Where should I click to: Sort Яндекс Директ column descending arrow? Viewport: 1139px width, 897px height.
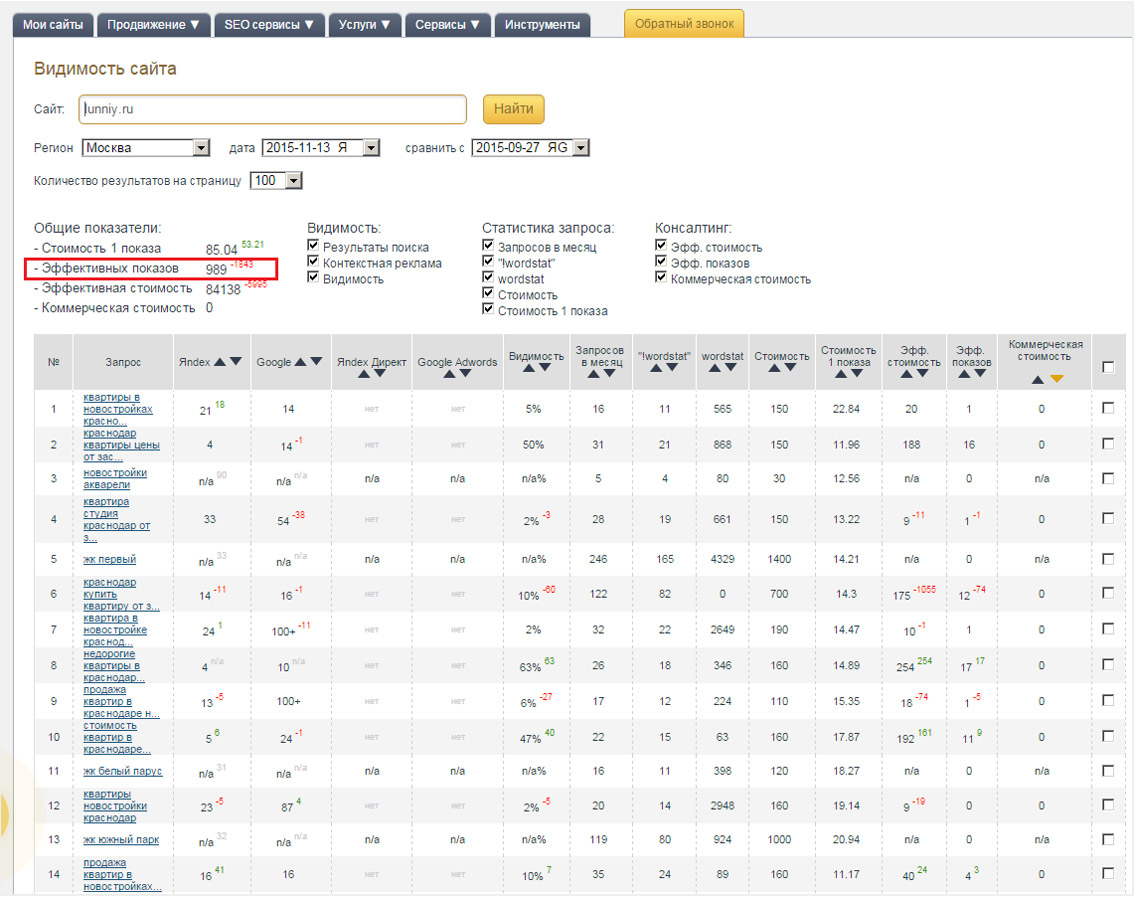pos(380,374)
